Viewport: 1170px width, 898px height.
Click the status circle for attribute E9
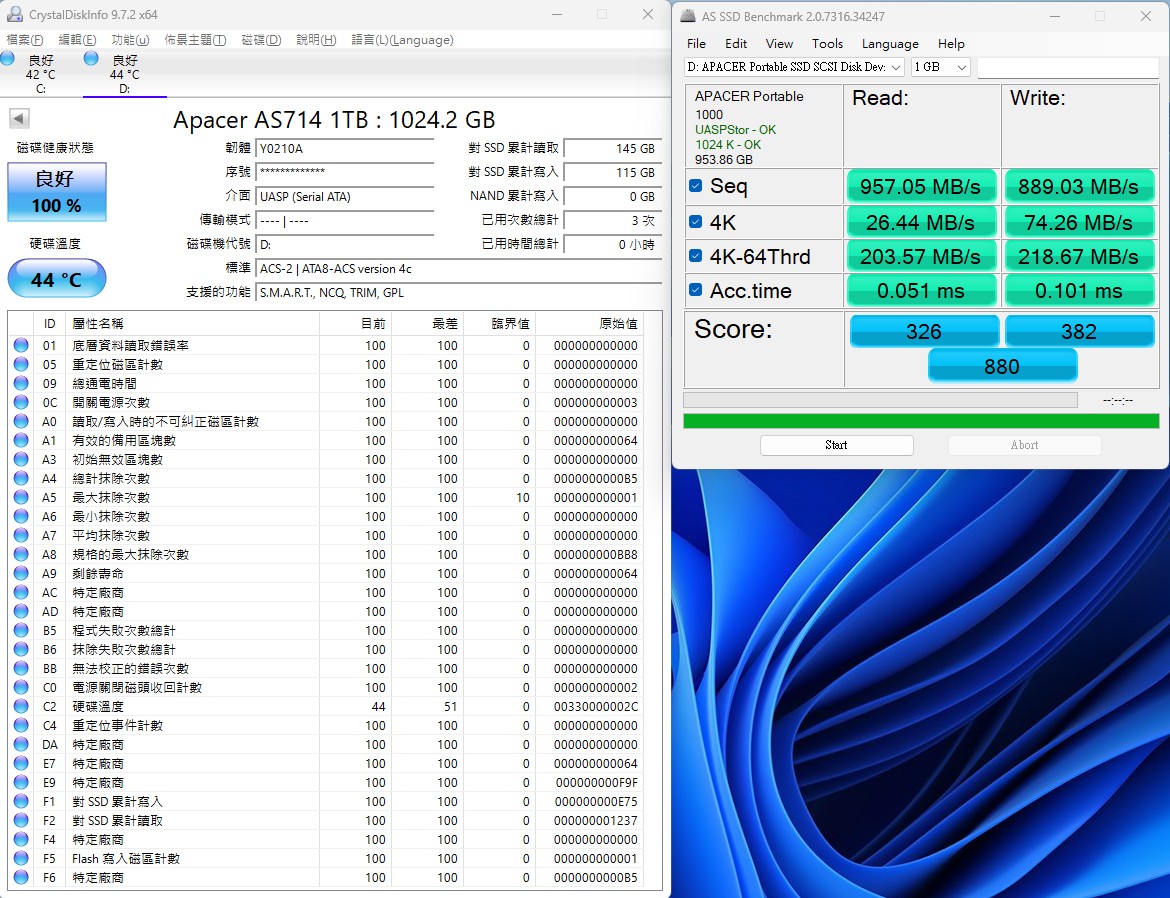click(21, 782)
